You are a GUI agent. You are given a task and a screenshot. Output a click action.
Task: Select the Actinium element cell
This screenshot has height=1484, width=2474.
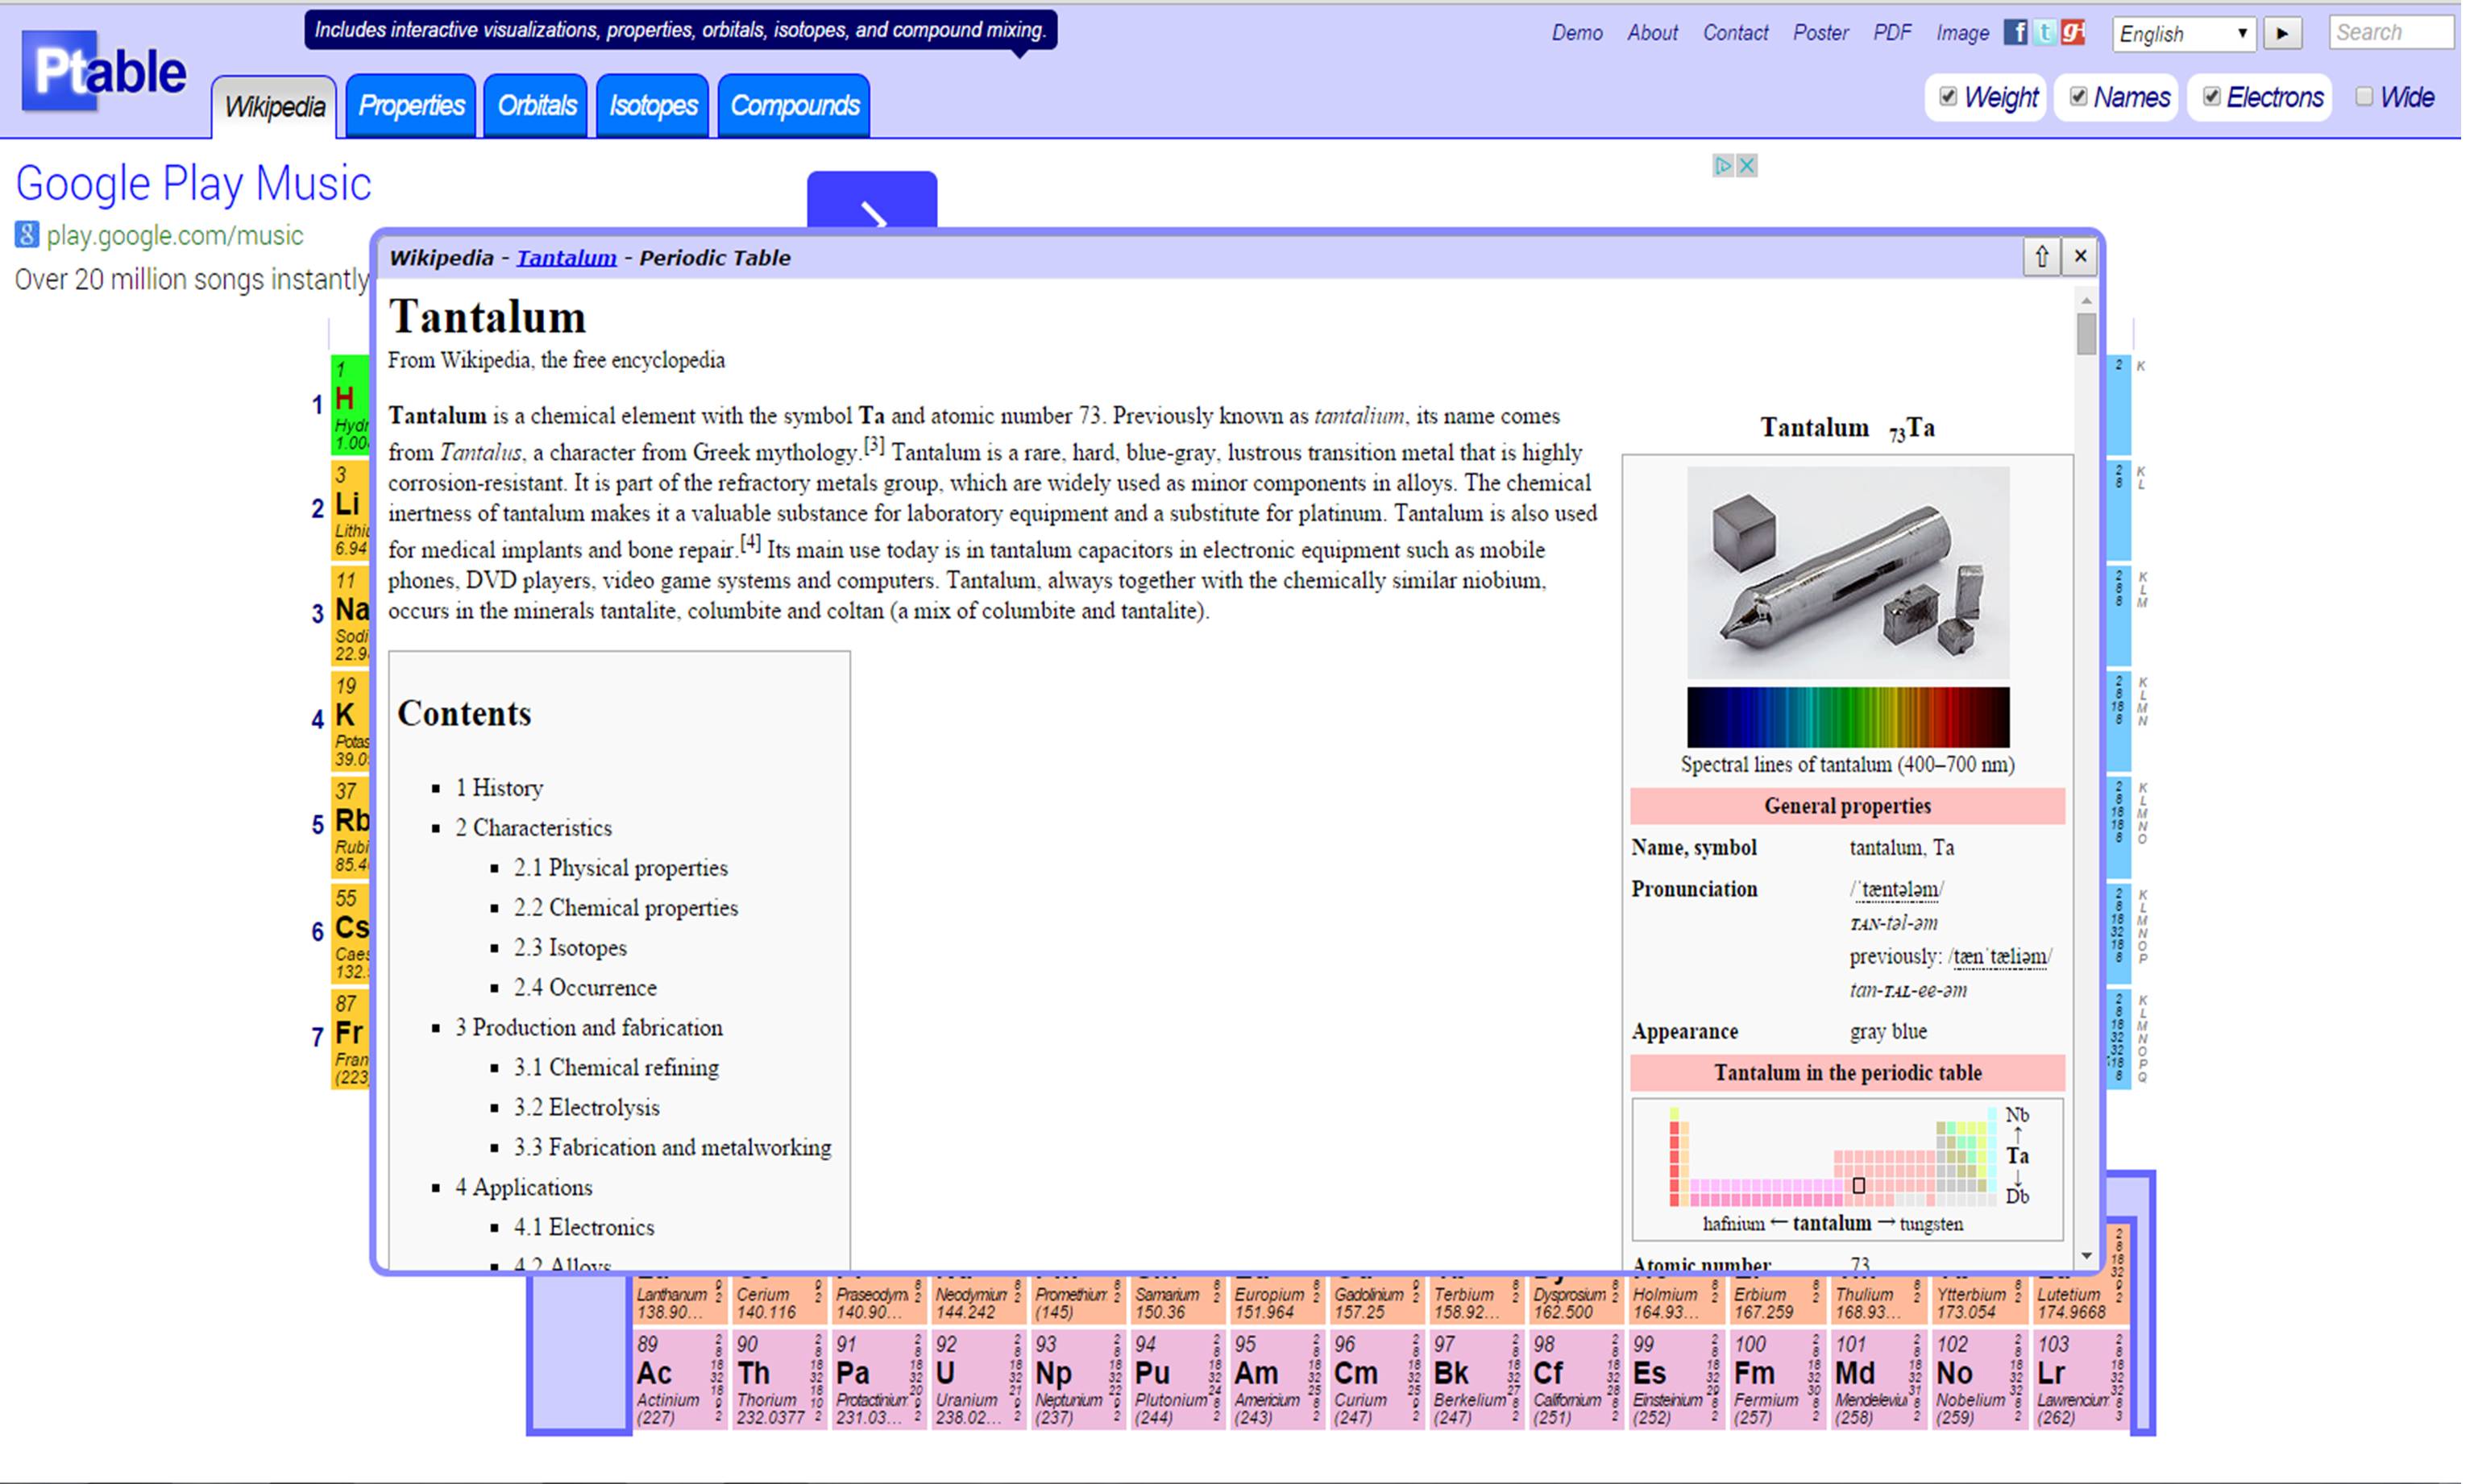(x=679, y=1379)
